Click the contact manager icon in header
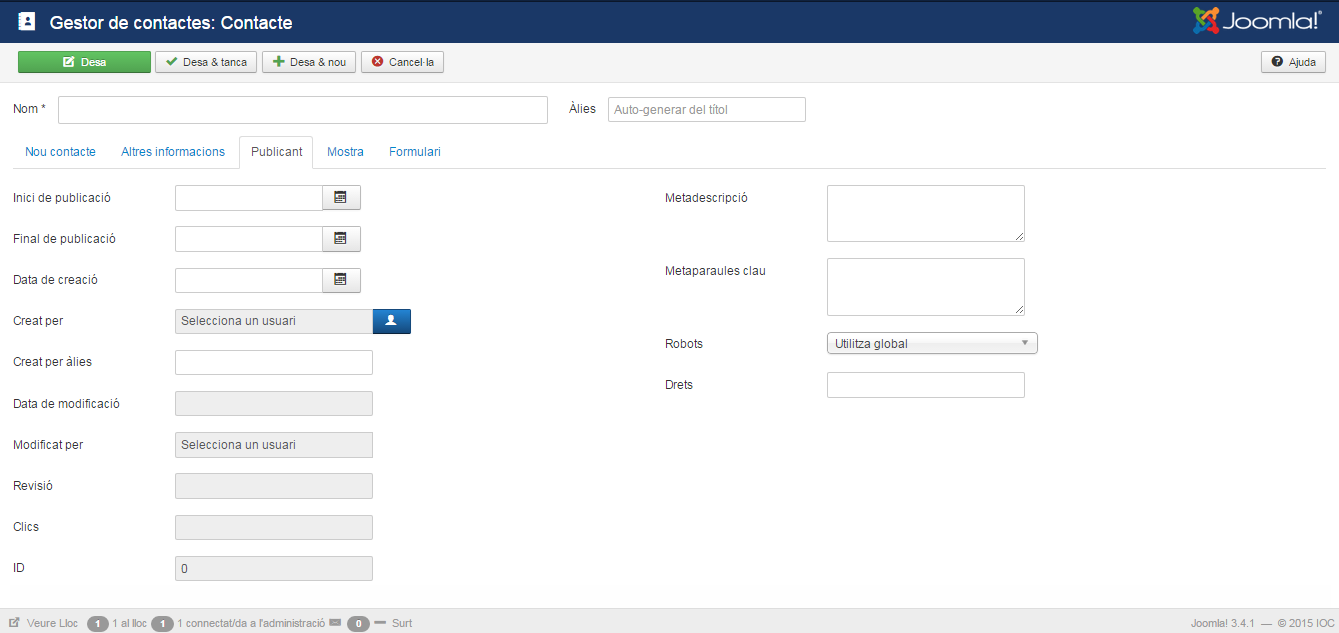The image size is (1339, 633). click(x=27, y=21)
